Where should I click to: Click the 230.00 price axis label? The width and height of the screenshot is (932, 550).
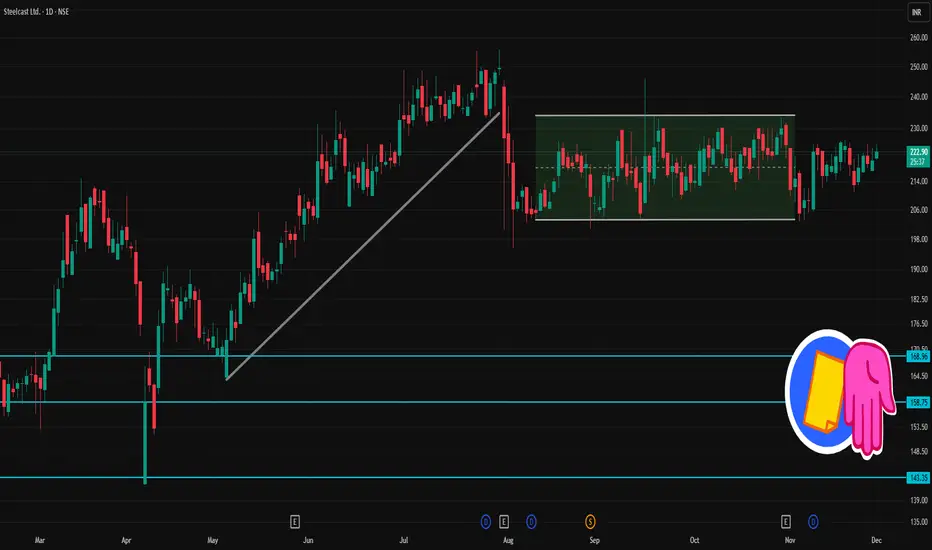[918, 128]
